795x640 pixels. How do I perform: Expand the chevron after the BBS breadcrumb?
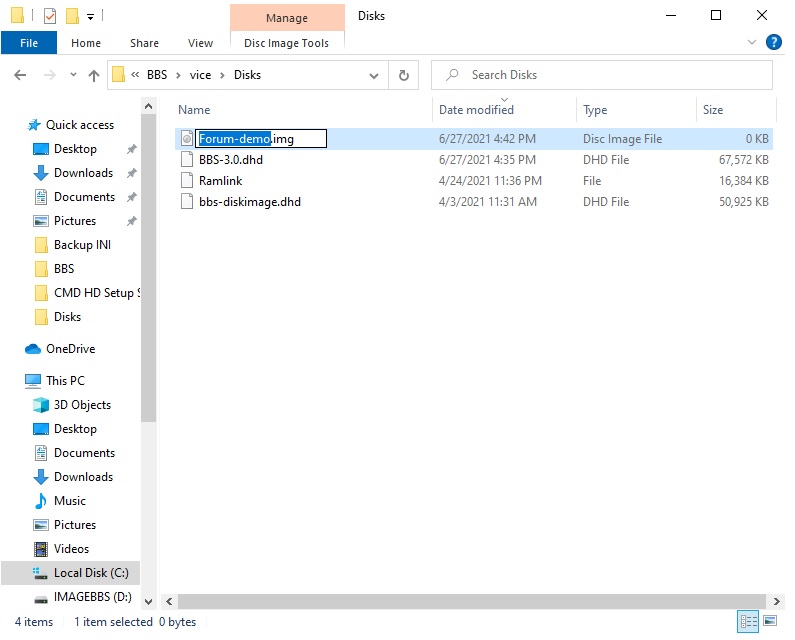[x=178, y=76]
